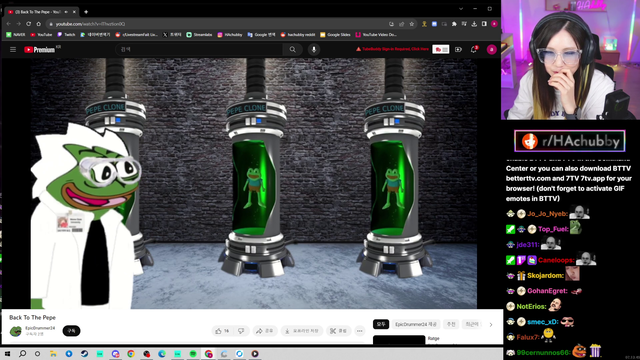Click the TubeBuddy Sign-in Required warning link
Screen dimensions: 640x360
click(392, 49)
